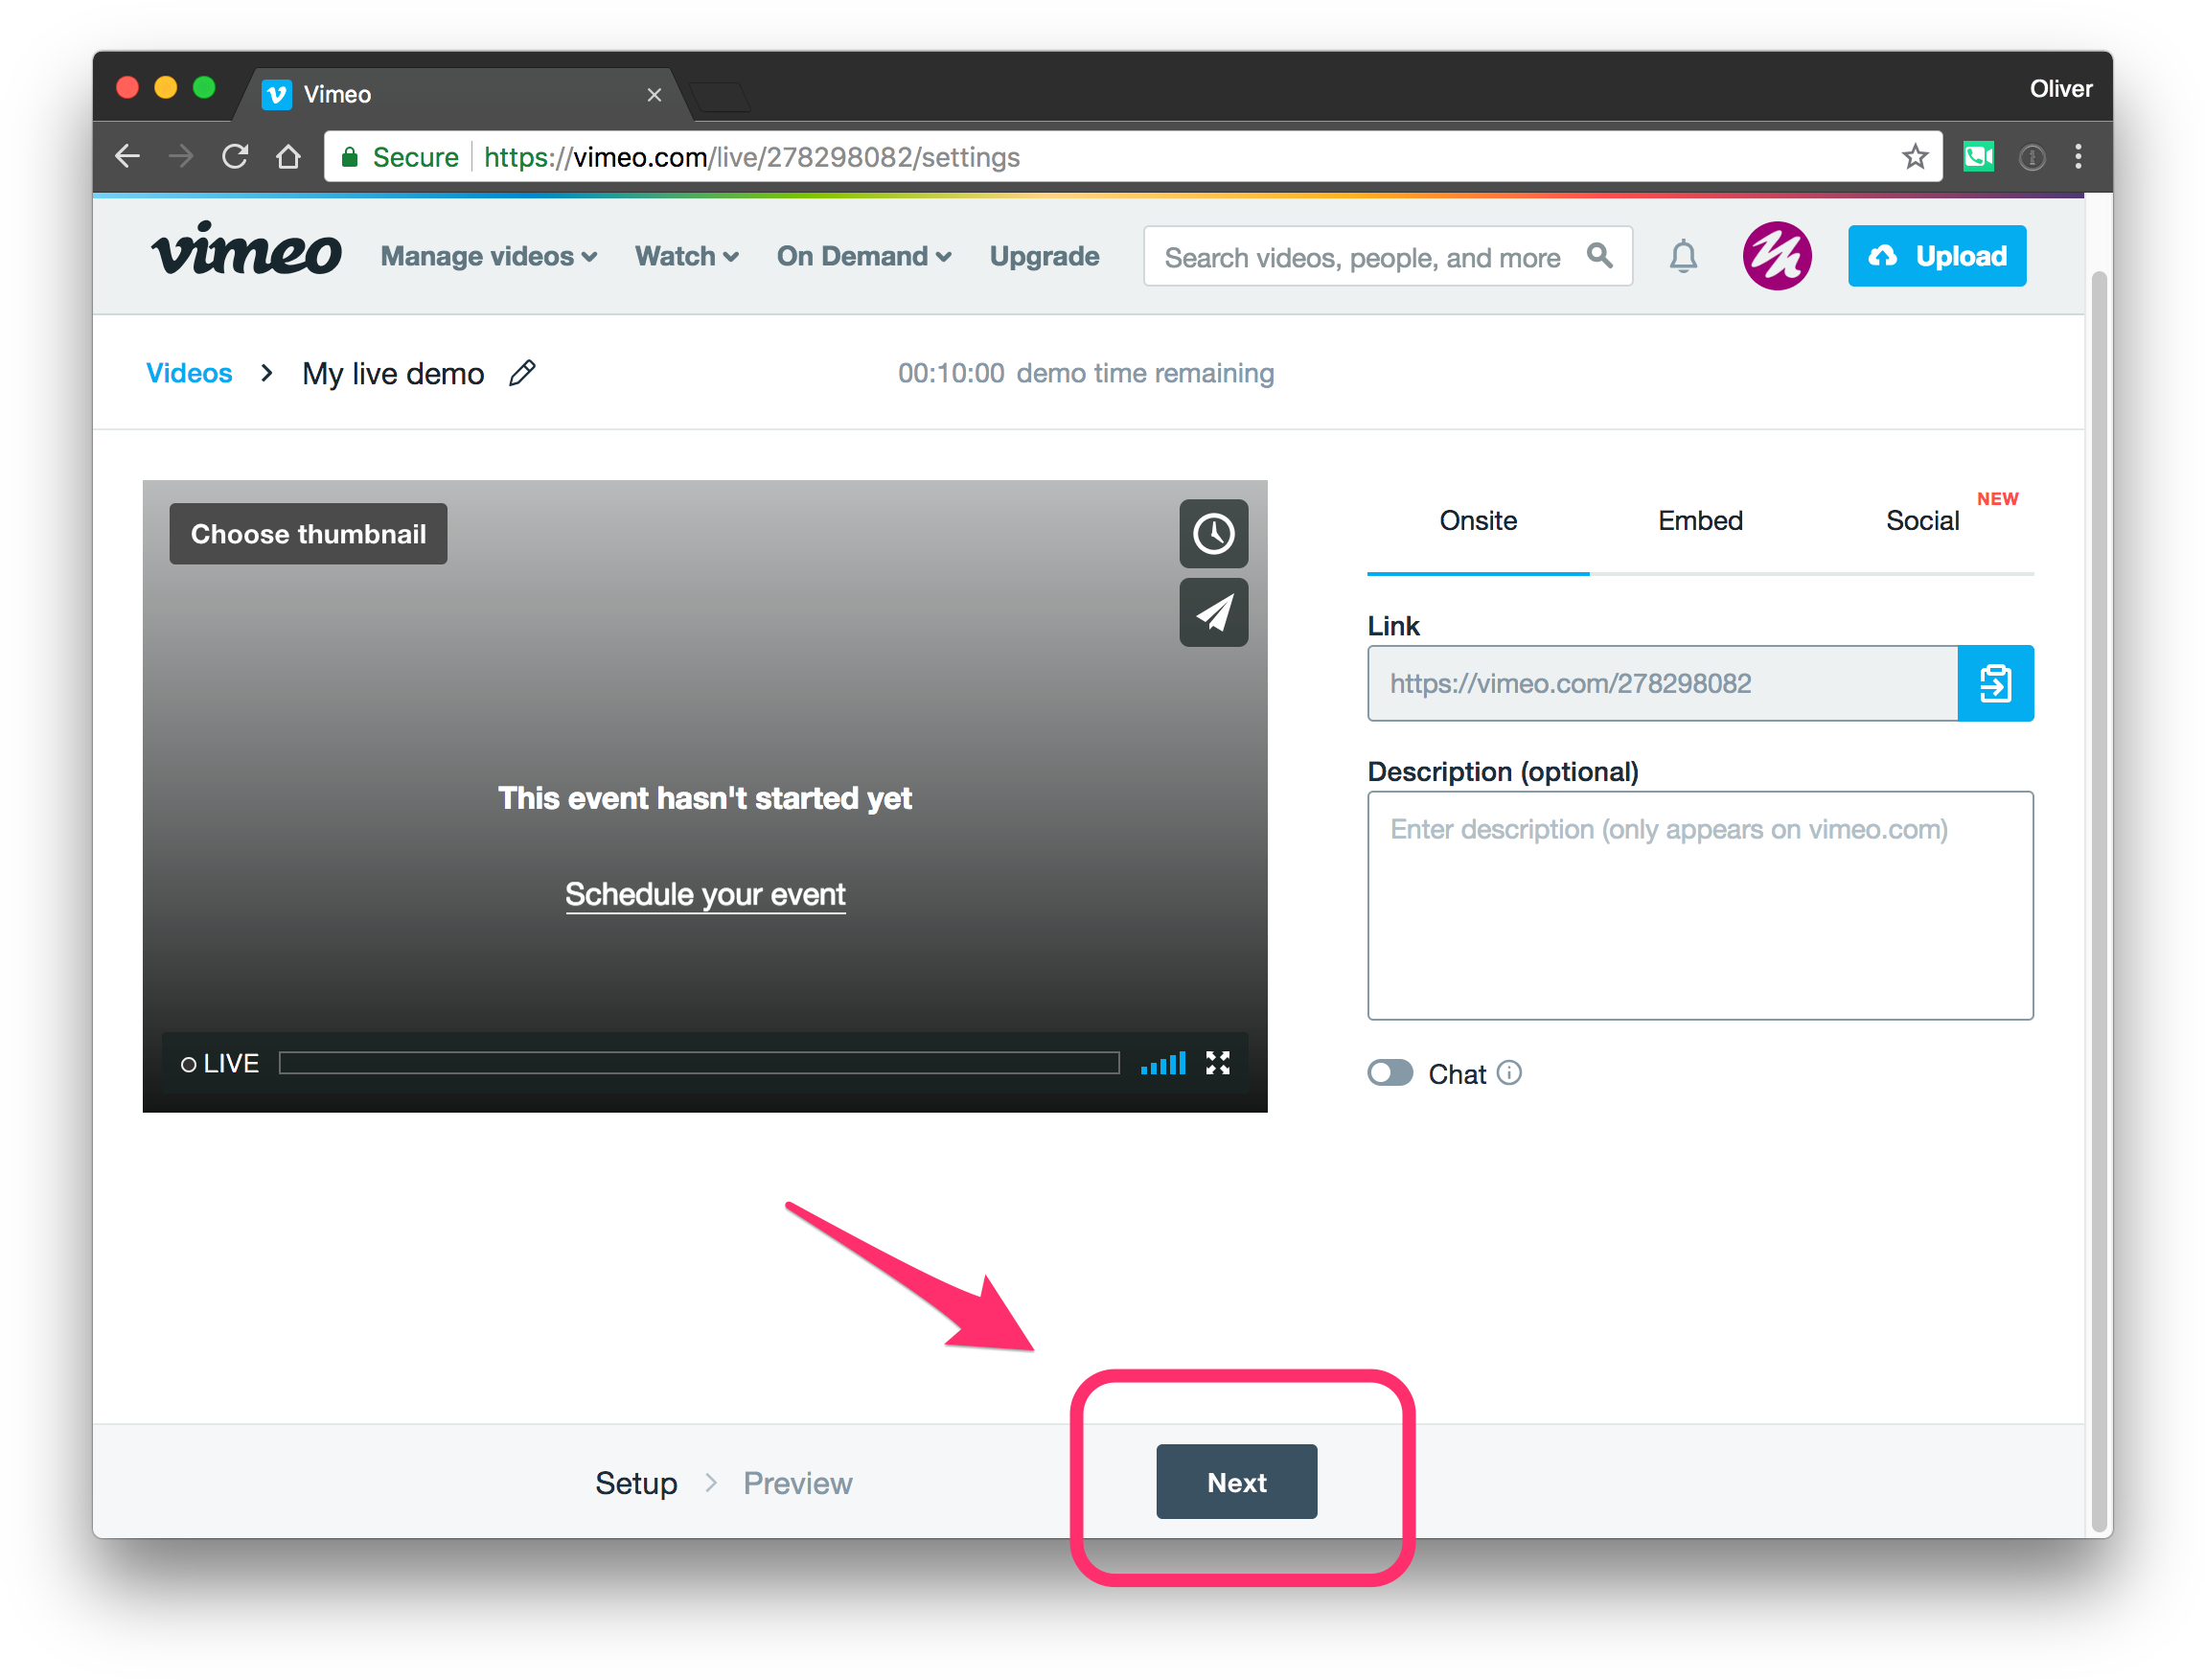
Task: Select the Vimeo browser tab
Action: [x=462, y=95]
